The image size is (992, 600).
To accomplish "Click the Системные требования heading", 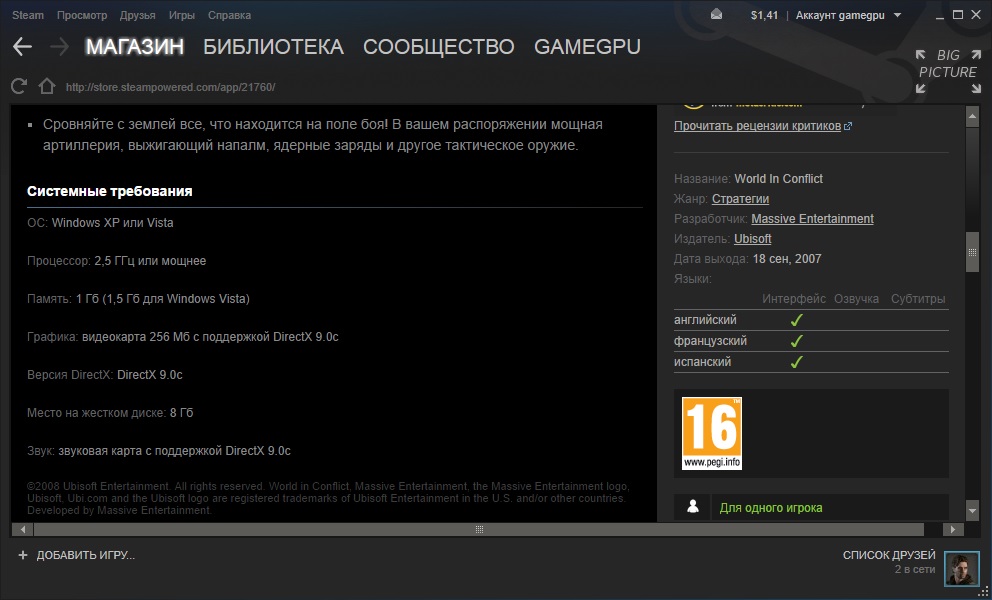I will point(109,191).
